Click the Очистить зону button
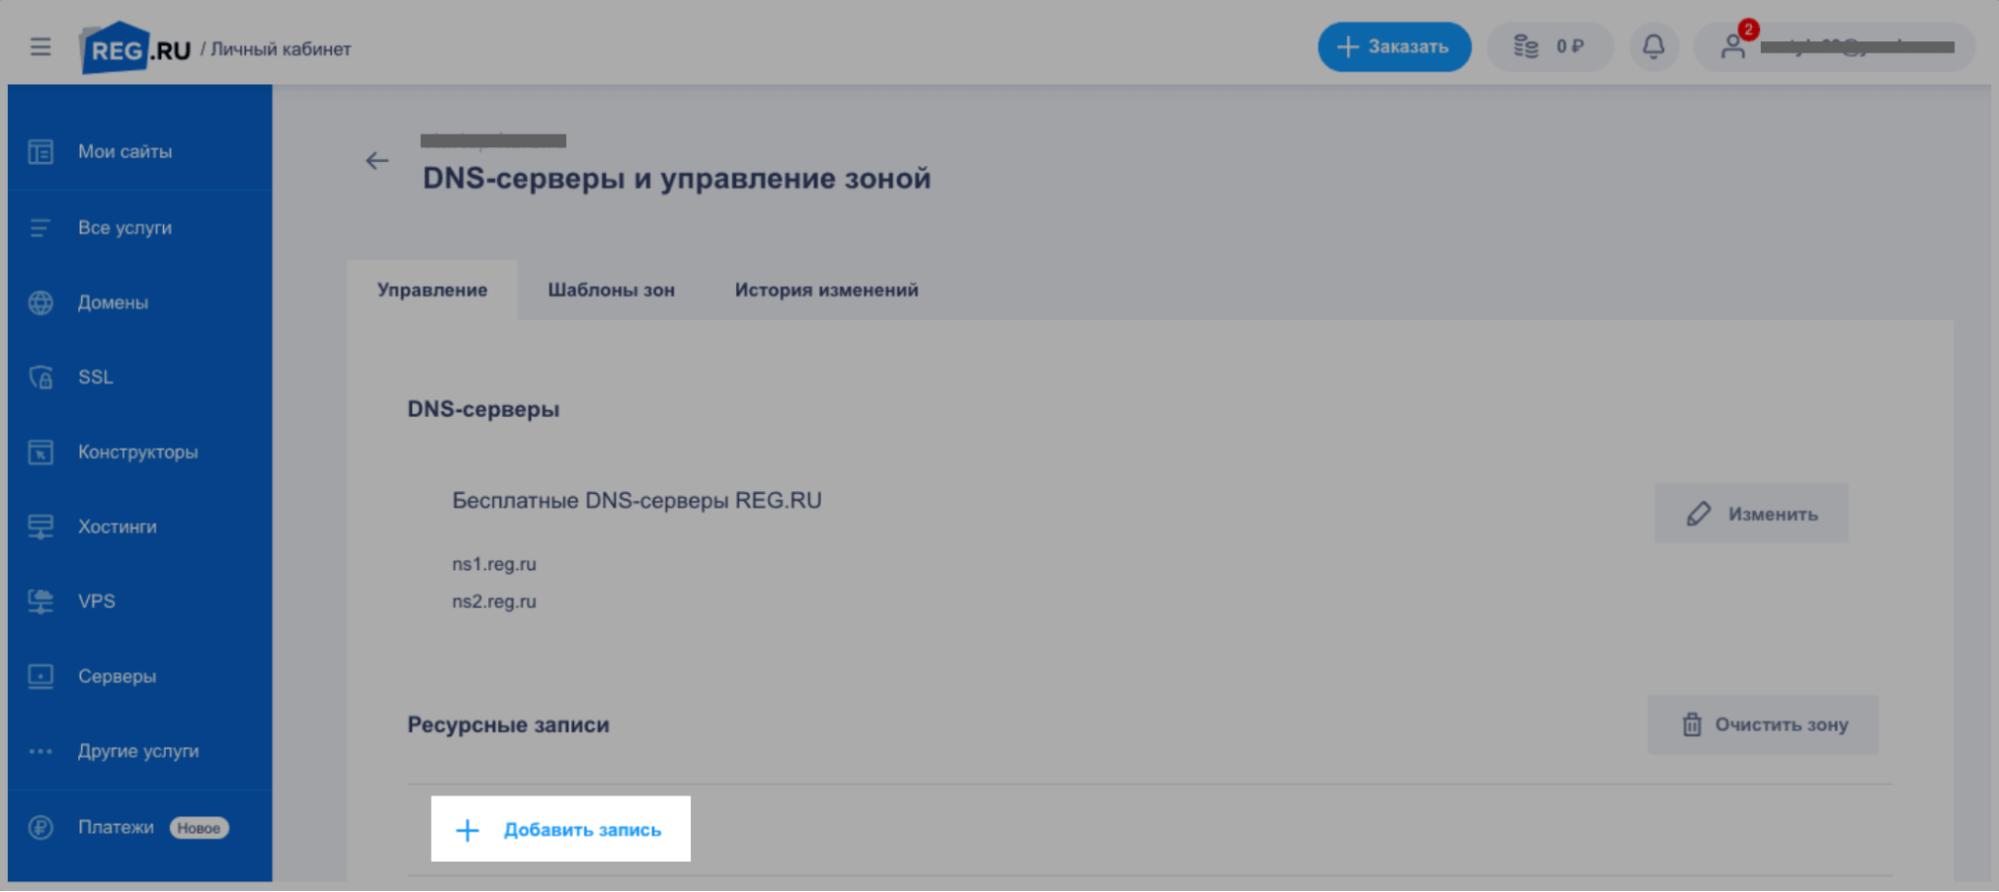Image resolution: width=1999 pixels, height=892 pixels. (x=1763, y=725)
